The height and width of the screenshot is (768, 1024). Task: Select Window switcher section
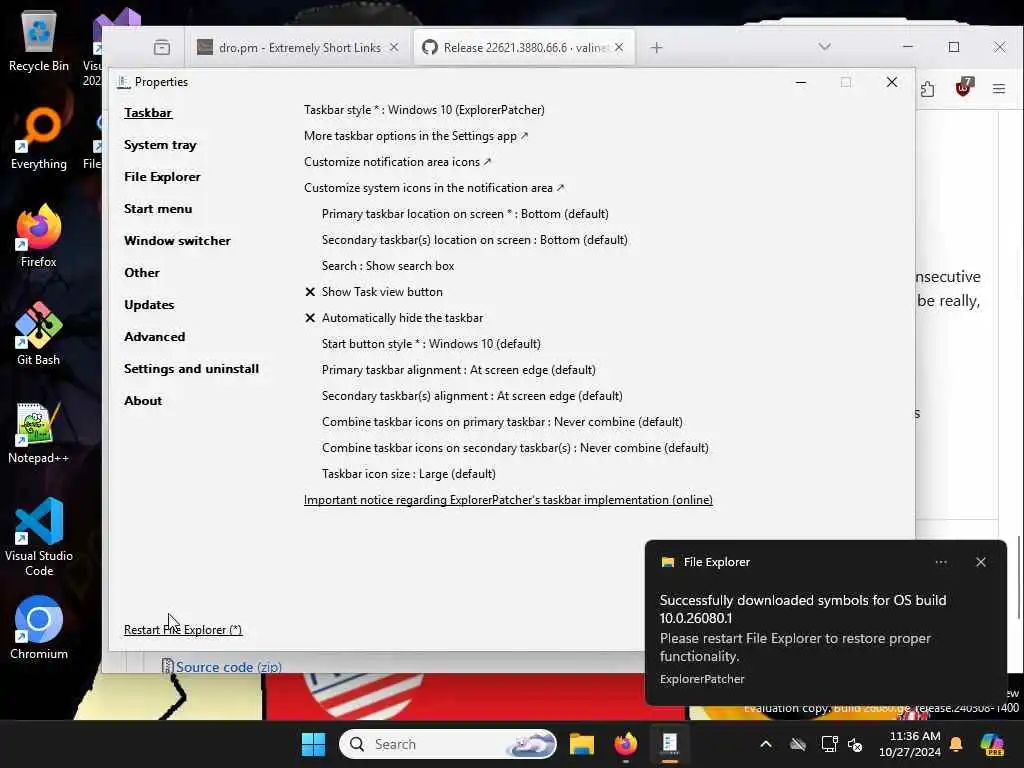[x=177, y=240]
